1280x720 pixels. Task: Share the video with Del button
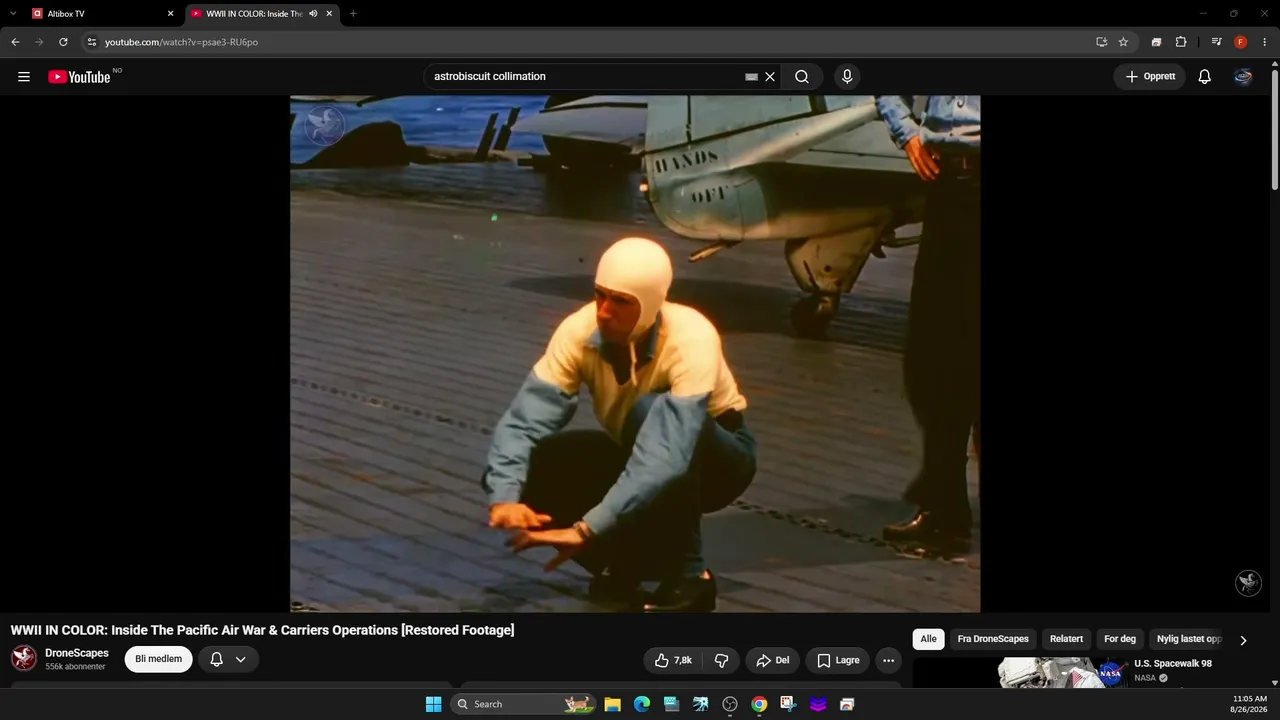[773, 660]
